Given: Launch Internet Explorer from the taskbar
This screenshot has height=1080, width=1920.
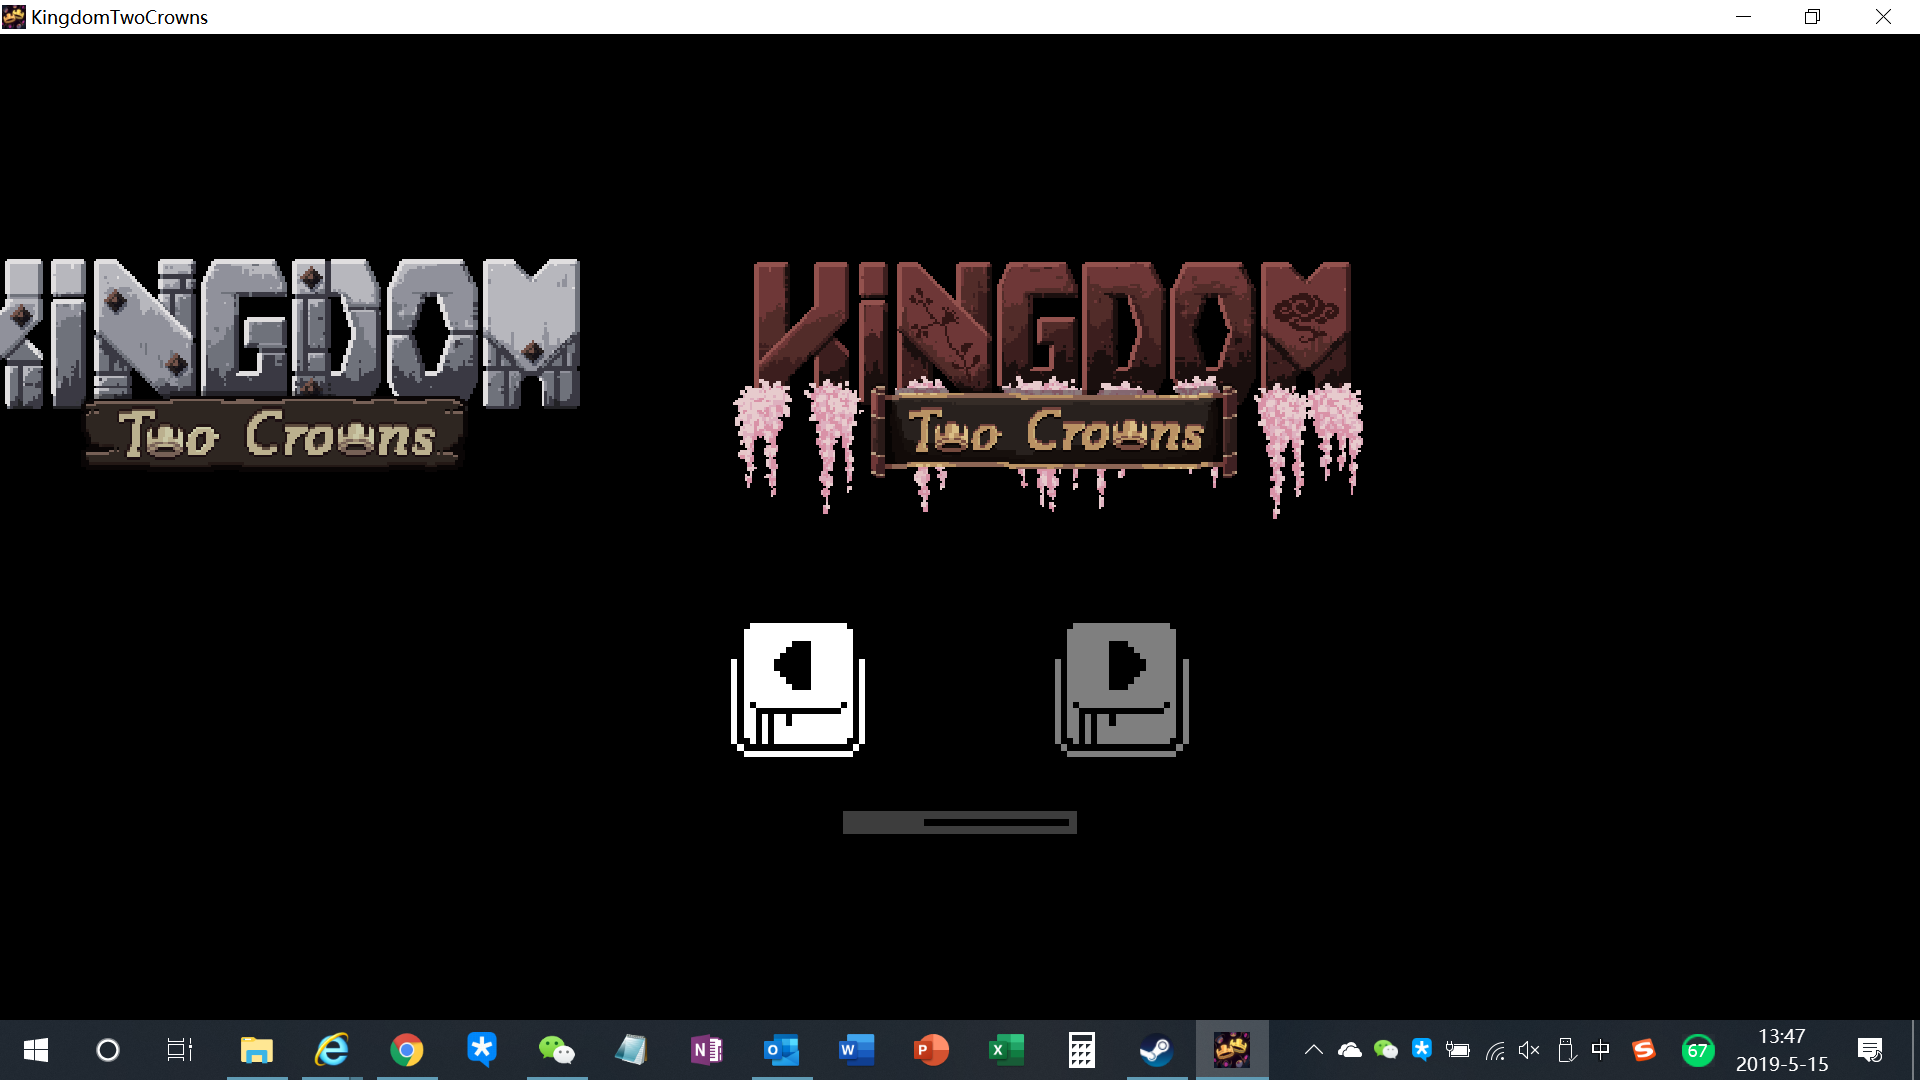Looking at the screenshot, I should point(332,1050).
